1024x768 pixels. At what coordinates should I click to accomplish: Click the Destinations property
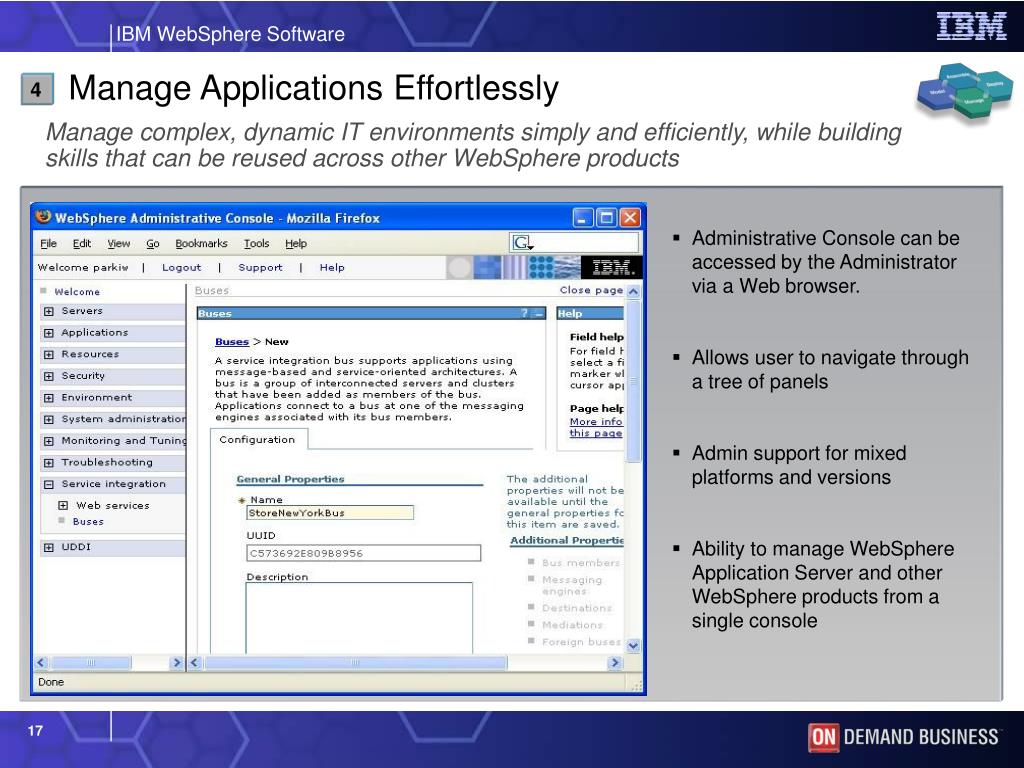[x=577, y=608]
